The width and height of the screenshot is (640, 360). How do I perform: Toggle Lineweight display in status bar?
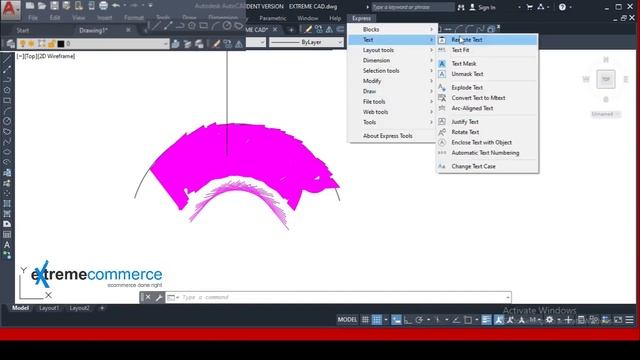coord(486,320)
